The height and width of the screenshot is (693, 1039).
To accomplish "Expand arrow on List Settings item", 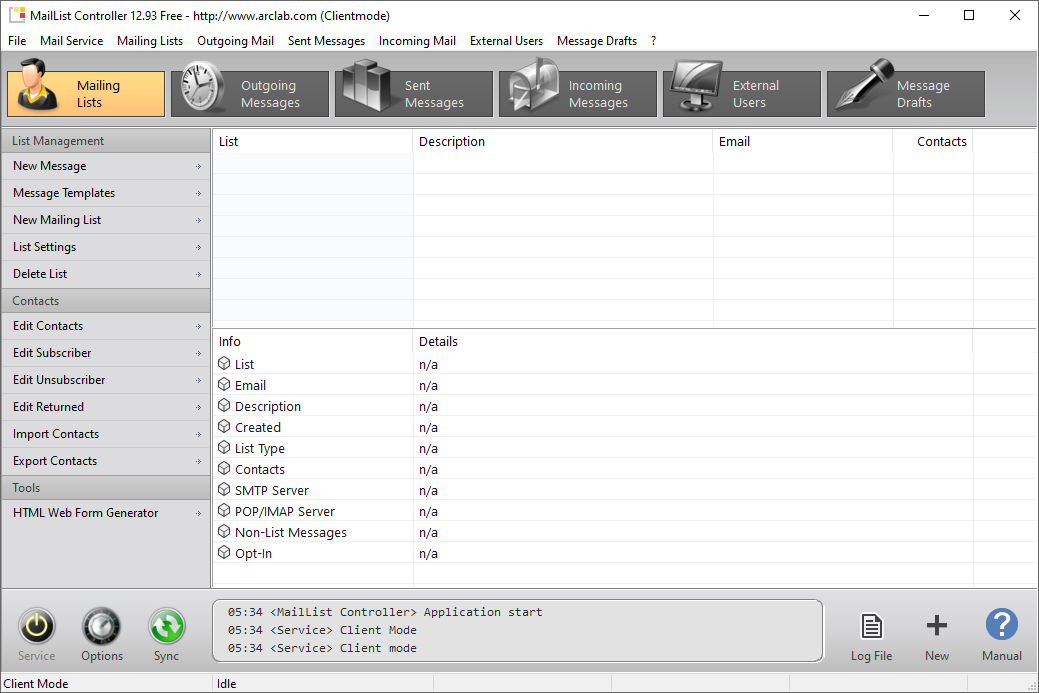I will (x=198, y=247).
